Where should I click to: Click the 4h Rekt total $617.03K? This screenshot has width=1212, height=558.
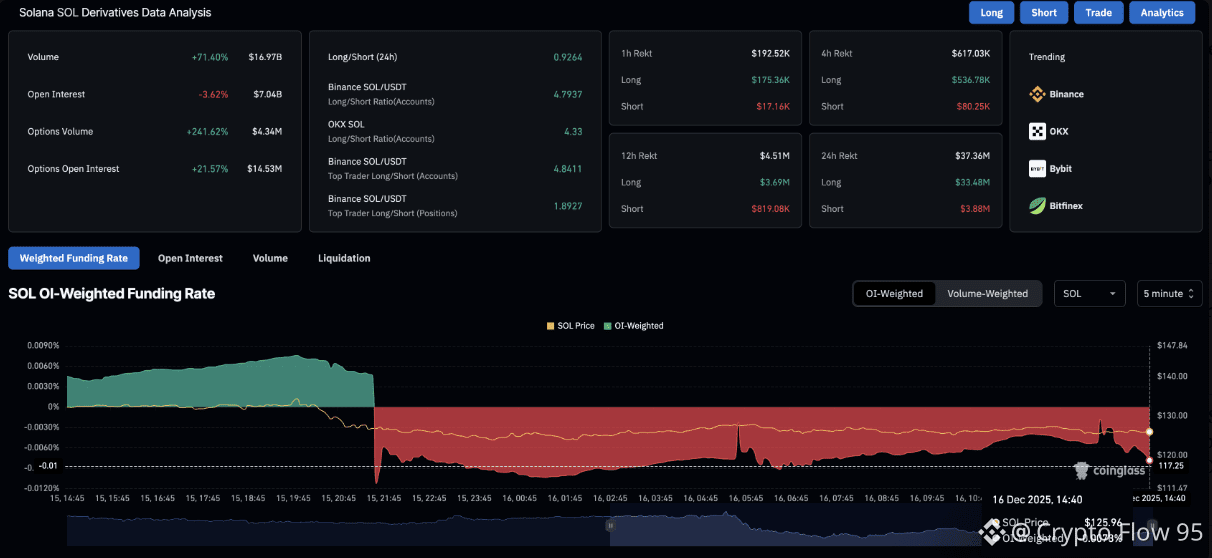click(970, 53)
